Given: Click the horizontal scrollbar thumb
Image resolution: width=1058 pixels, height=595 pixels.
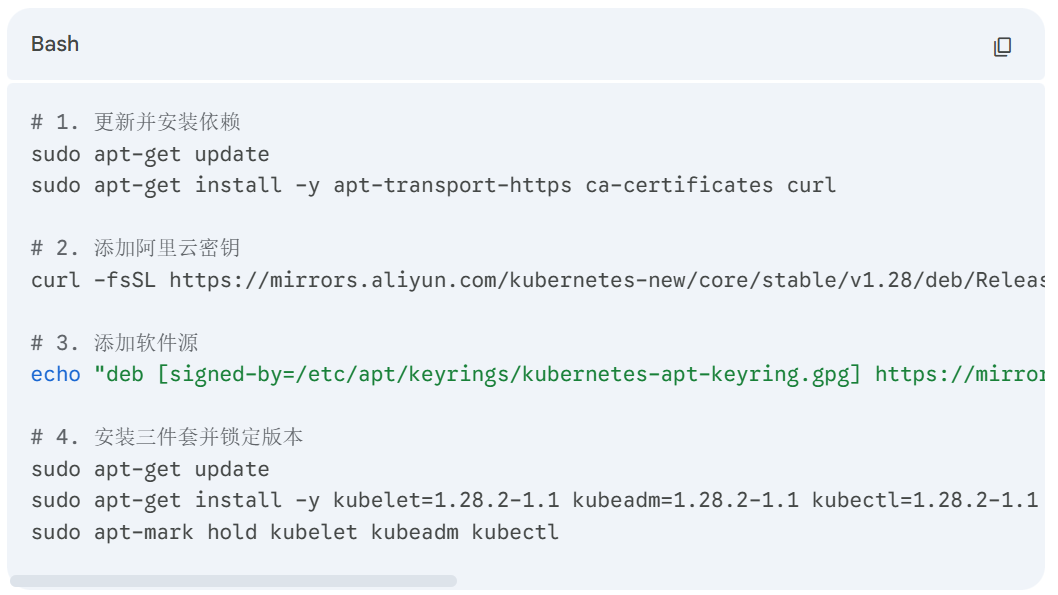Looking at the screenshot, I should point(233,581).
